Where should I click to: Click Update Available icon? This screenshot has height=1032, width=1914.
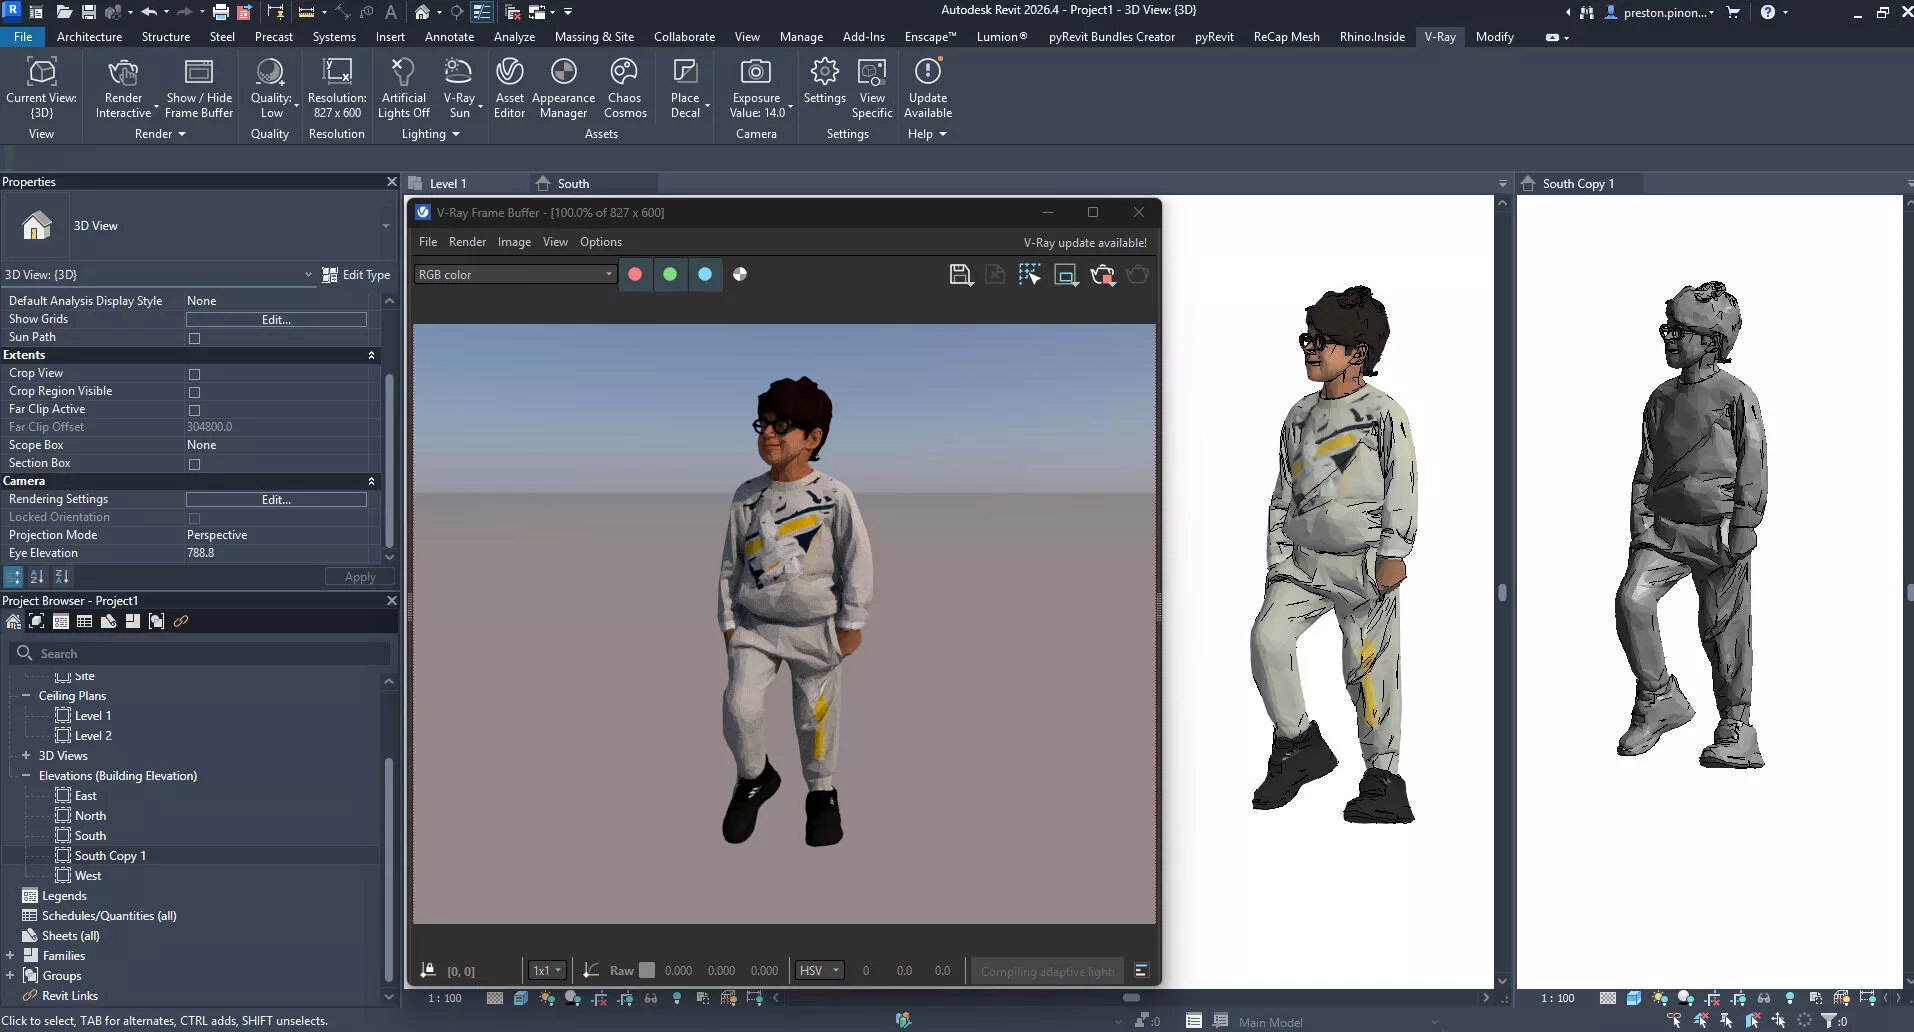pos(928,73)
